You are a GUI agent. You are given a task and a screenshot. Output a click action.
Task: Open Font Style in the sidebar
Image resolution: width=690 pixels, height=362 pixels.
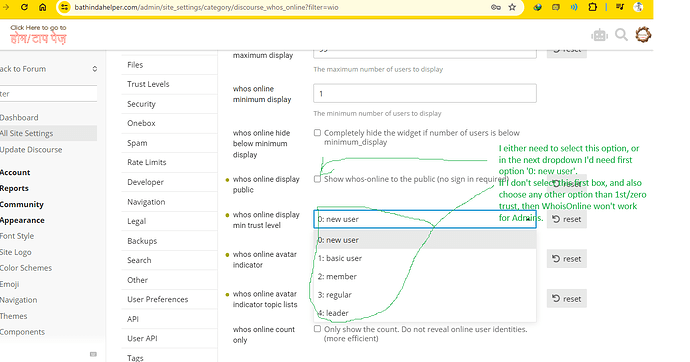tap(17, 236)
